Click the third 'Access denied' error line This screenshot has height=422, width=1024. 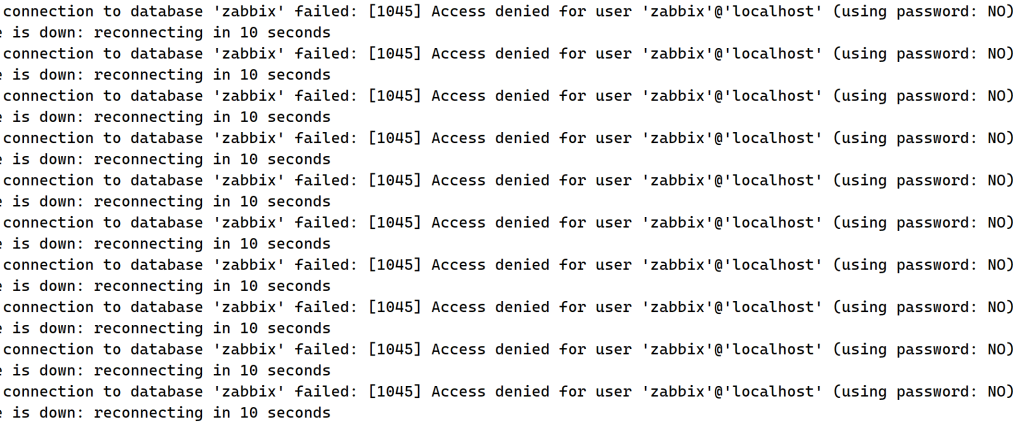(509, 96)
